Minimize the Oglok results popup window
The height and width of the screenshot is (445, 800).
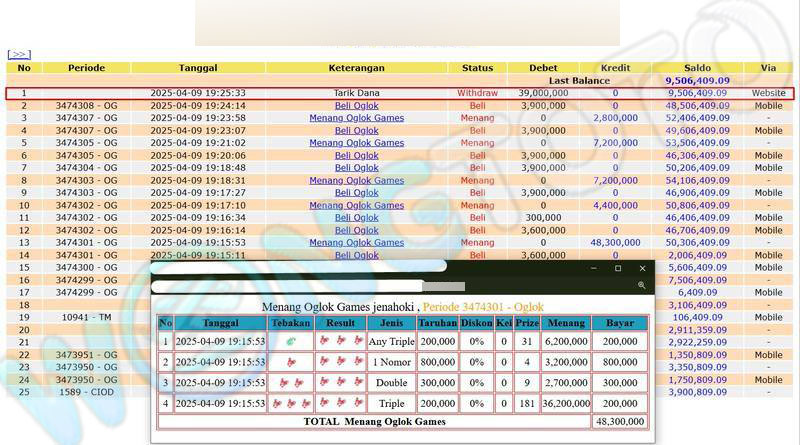[593, 268]
